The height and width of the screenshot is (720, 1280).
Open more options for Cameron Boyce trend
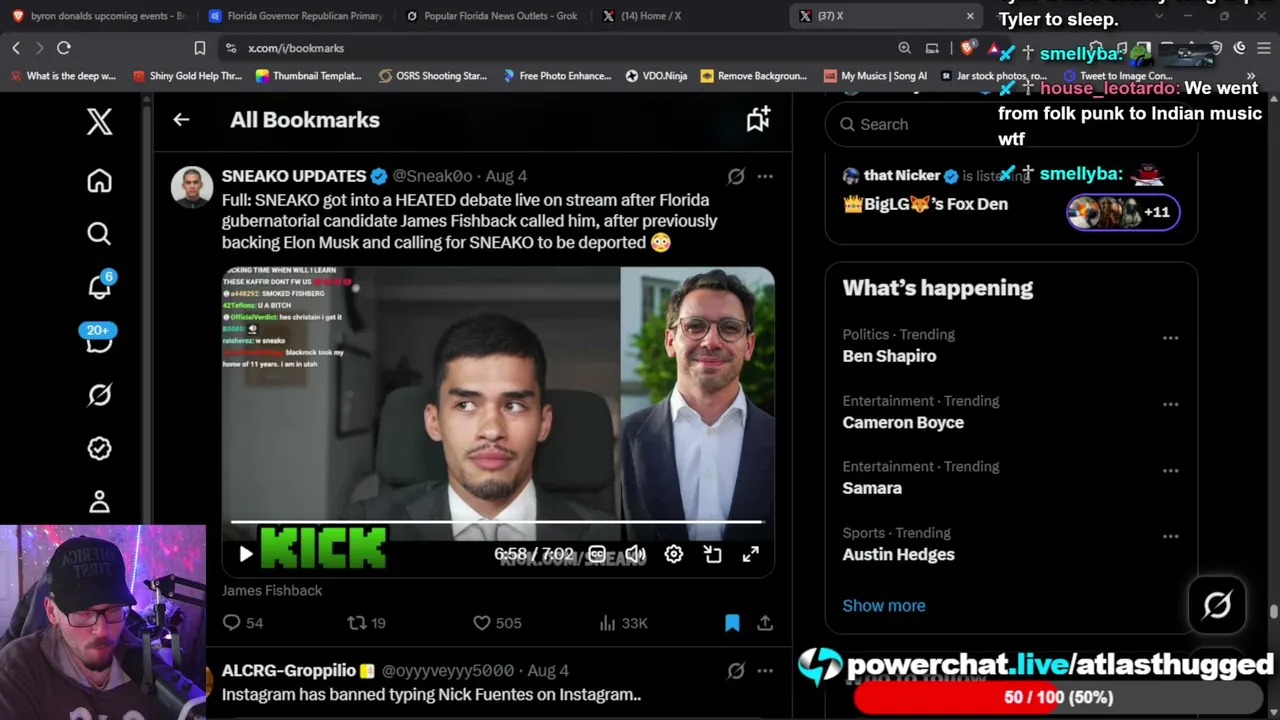point(1170,404)
